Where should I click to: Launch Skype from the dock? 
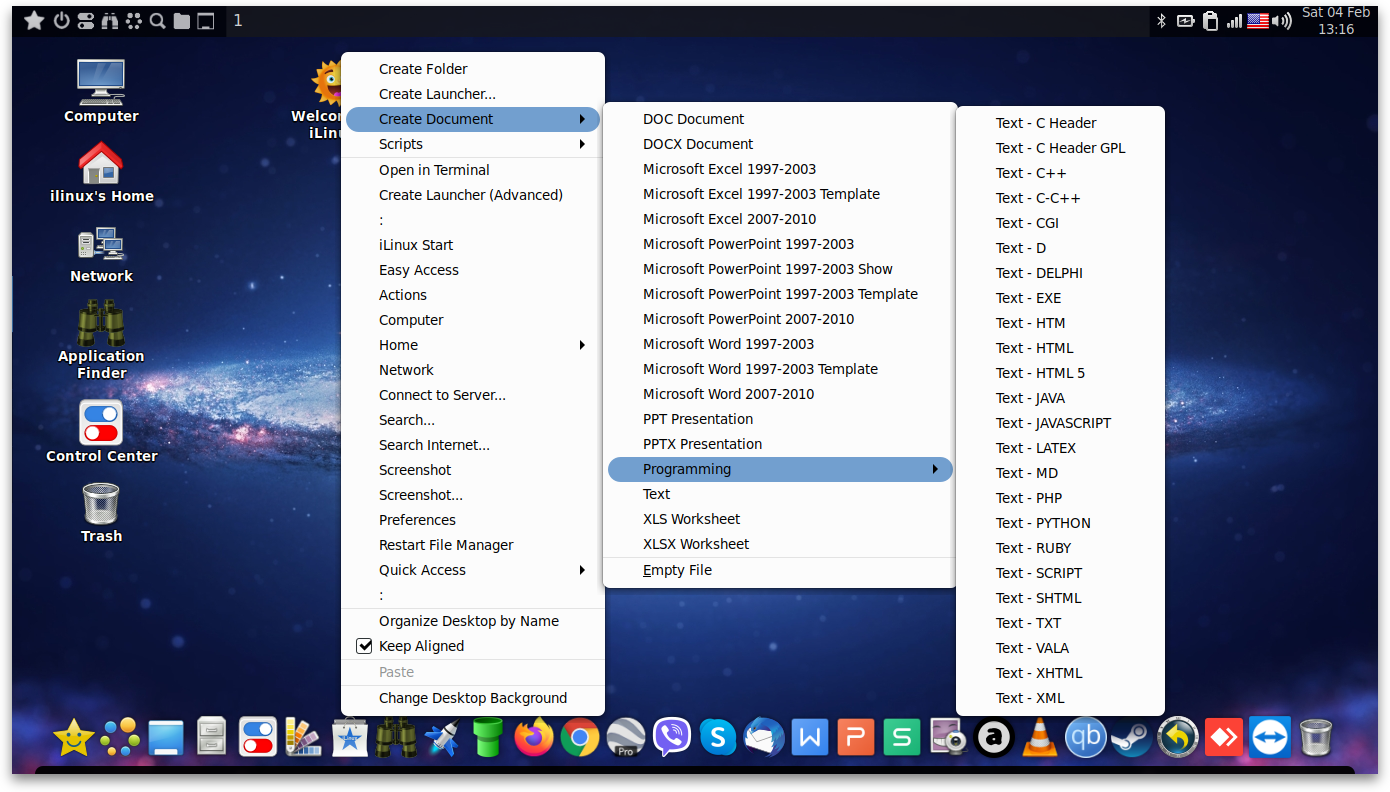tap(718, 739)
